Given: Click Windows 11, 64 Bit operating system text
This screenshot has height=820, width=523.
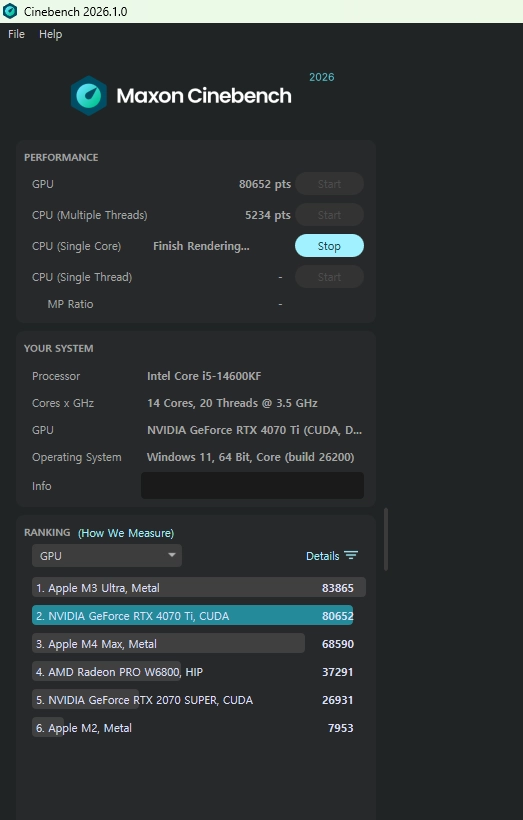Looking at the screenshot, I should tap(251, 457).
